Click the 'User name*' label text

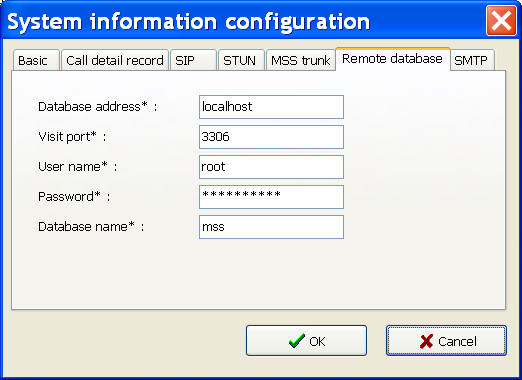click(x=73, y=166)
